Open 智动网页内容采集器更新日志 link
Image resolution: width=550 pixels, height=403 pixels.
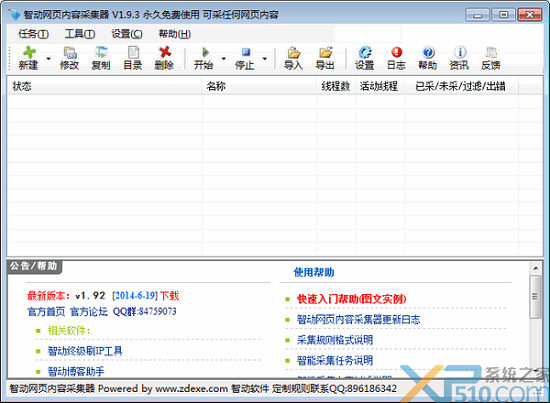(358, 320)
